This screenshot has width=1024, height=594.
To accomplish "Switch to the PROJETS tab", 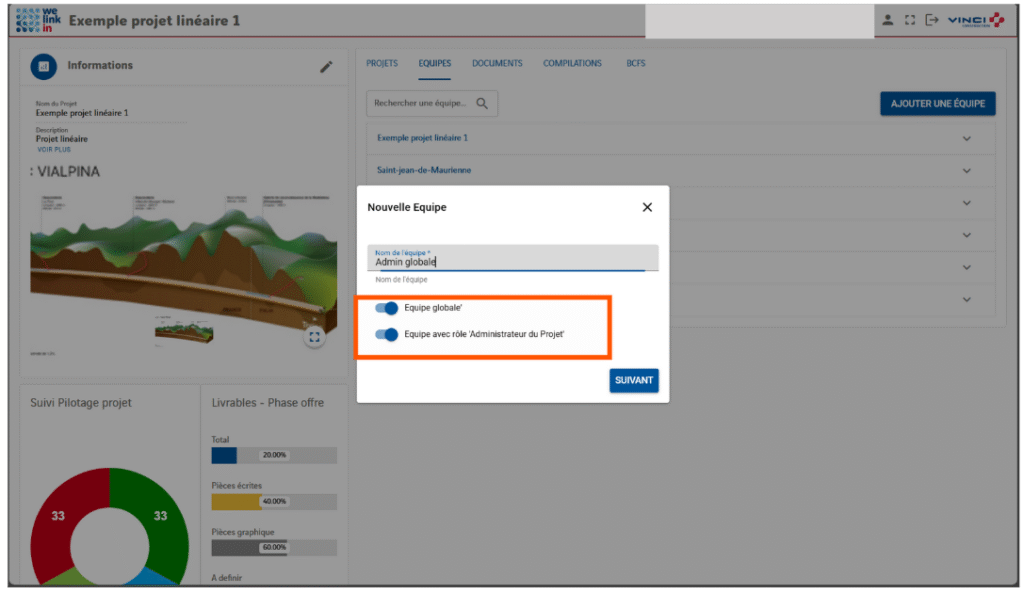I will (x=382, y=64).
